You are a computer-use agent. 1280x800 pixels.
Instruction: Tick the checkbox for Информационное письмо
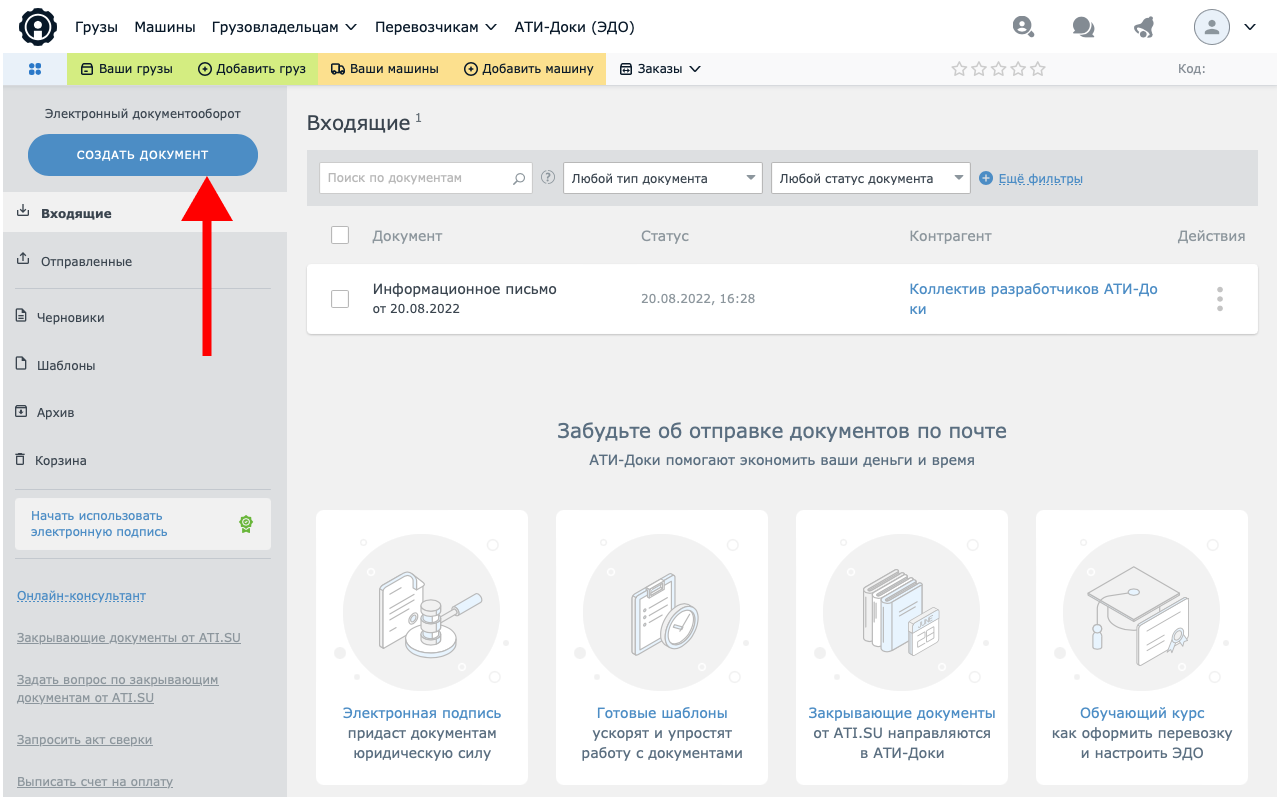340,299
